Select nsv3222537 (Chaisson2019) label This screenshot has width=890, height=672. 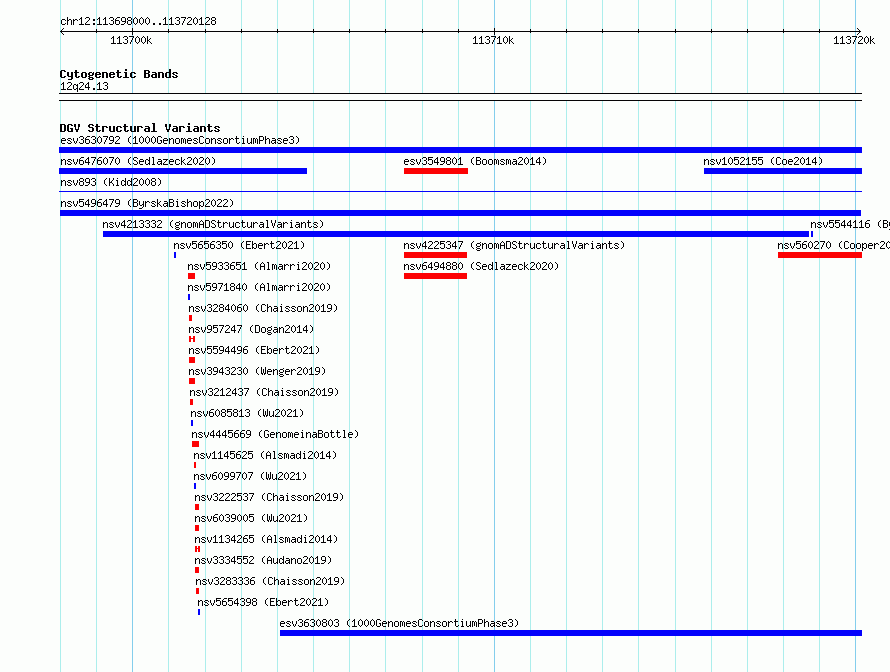coord(269,497)
